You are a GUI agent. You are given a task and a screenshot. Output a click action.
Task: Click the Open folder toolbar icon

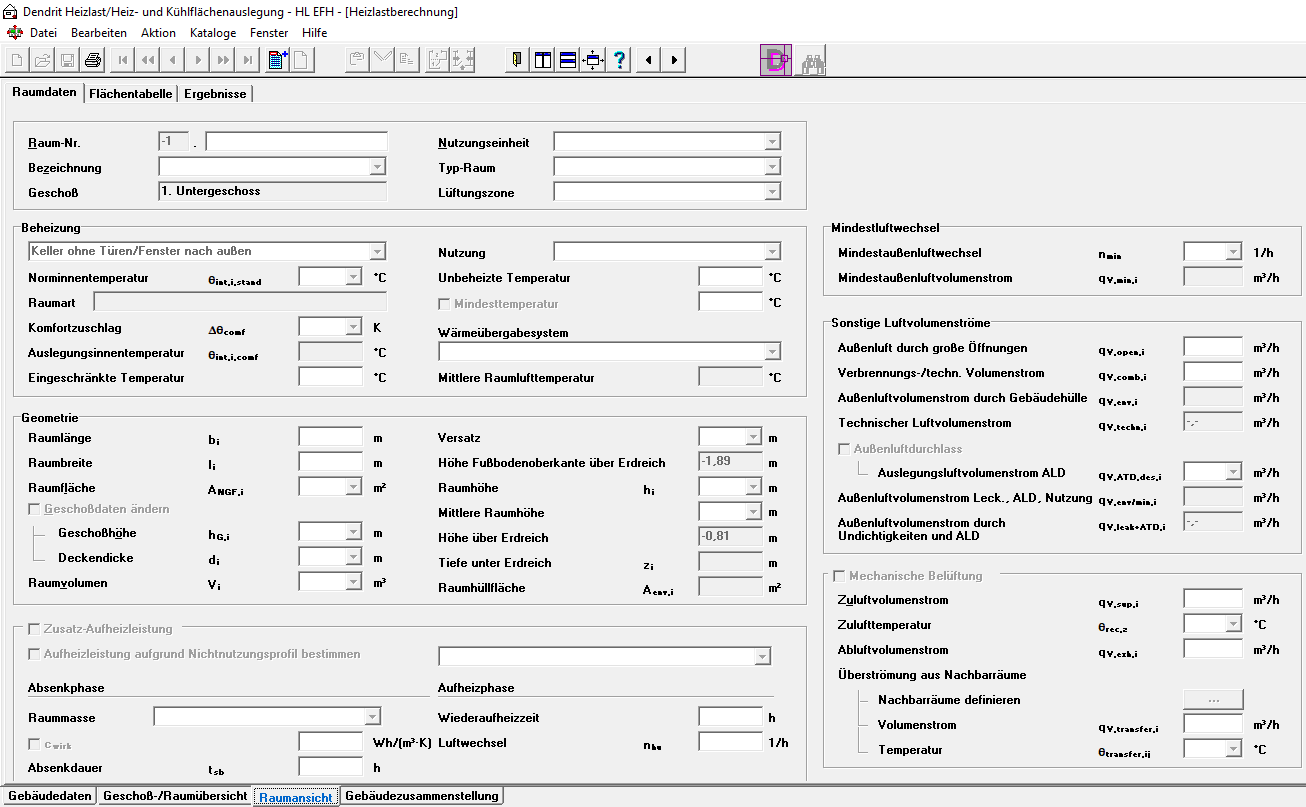(43, 60)
